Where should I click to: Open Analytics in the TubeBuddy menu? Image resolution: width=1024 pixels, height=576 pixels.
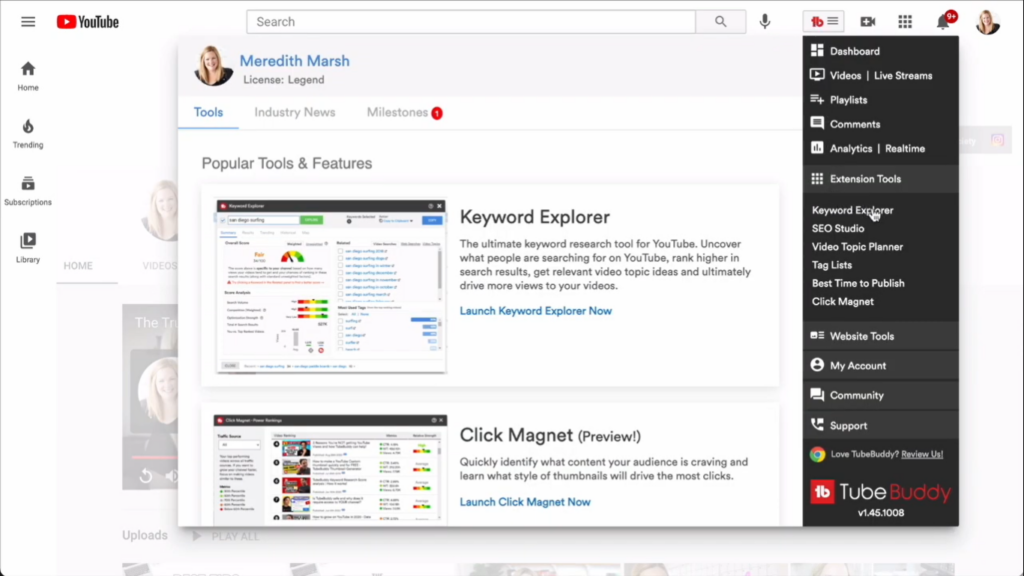851,149
